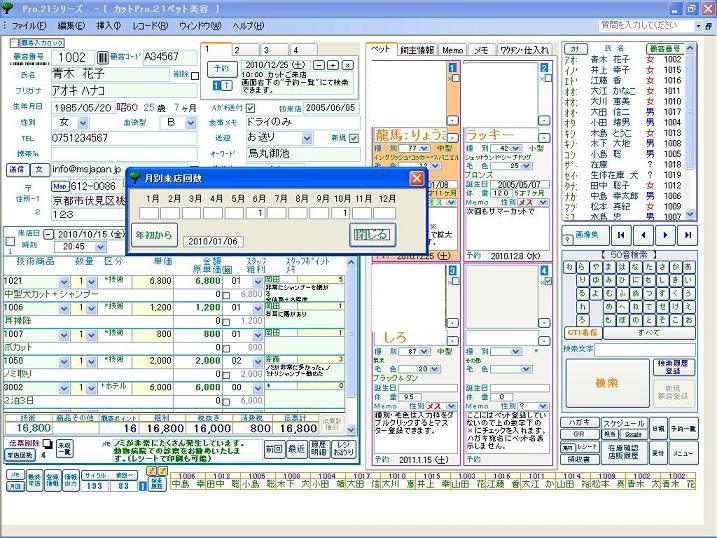Toggle 顧客入力ロック checkbox
The image size is (717, 538).
tap(15, 43)
